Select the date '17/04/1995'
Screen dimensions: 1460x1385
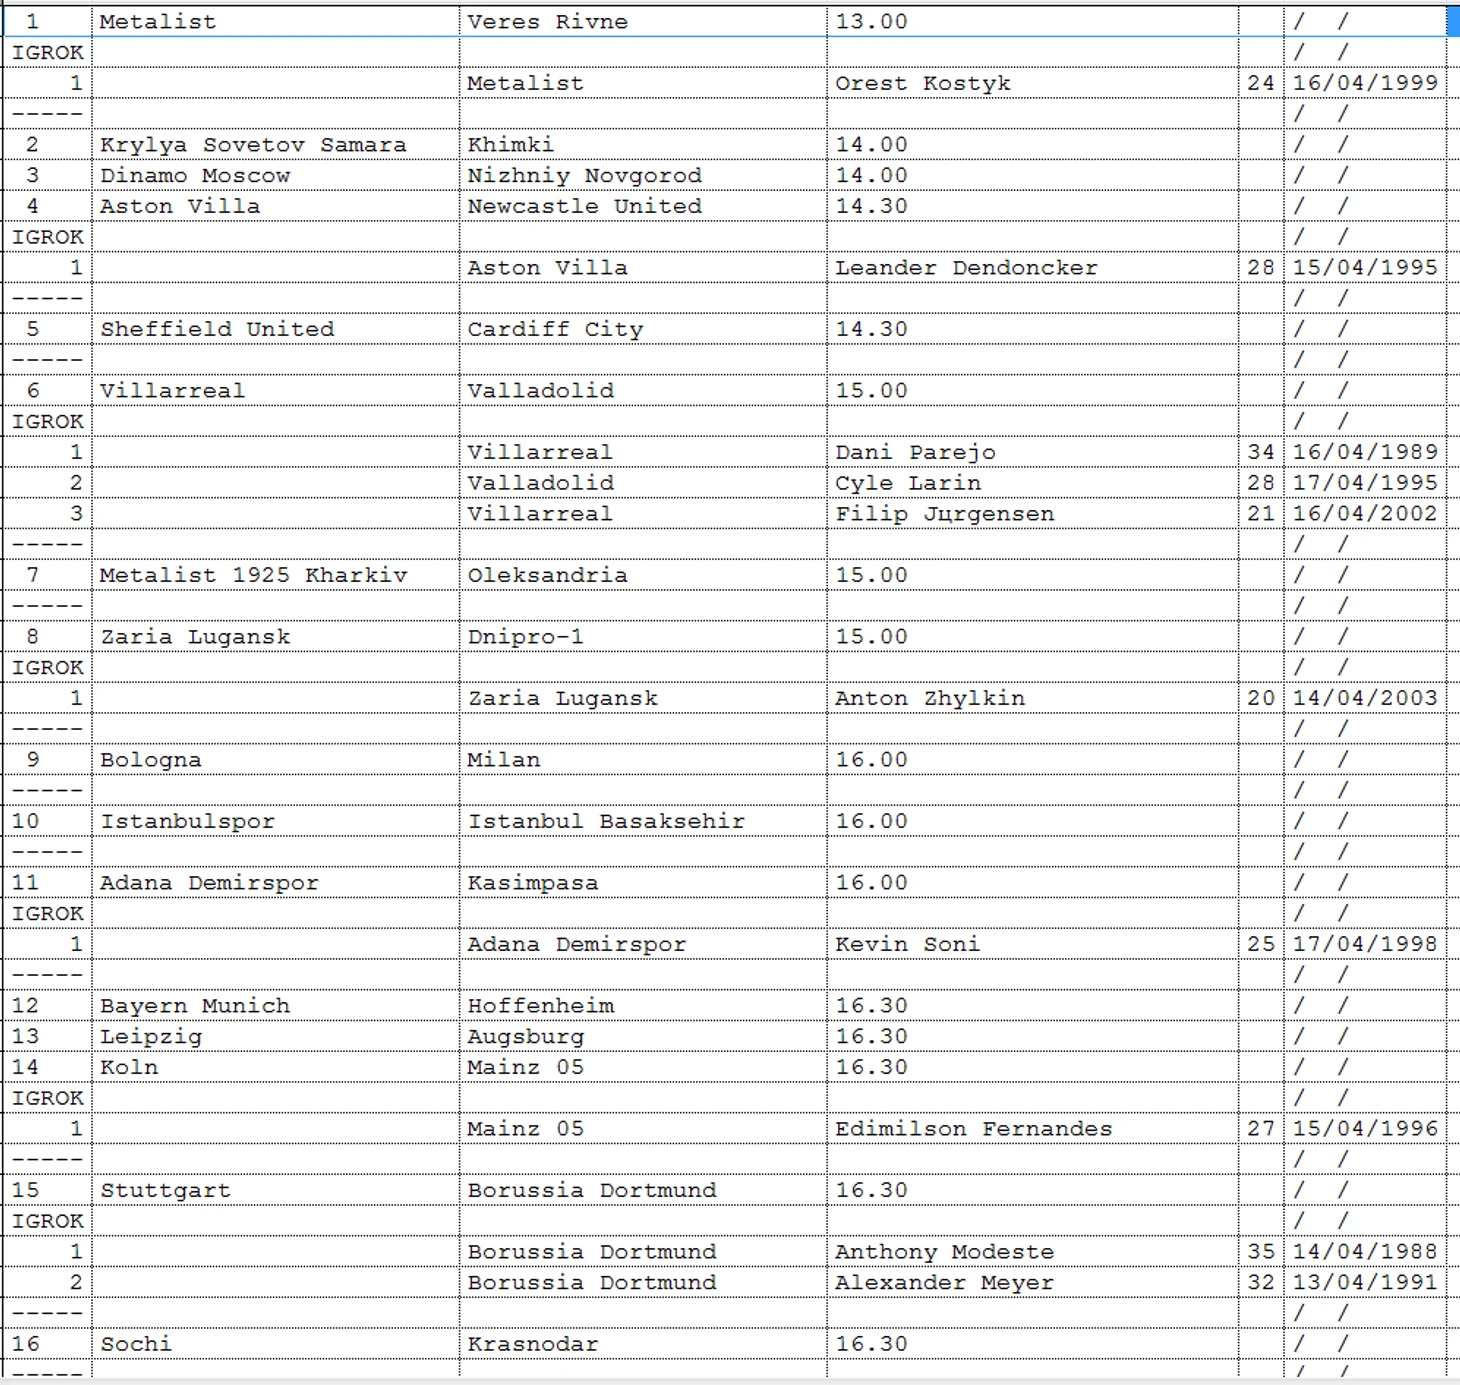tap(1365, 483)
